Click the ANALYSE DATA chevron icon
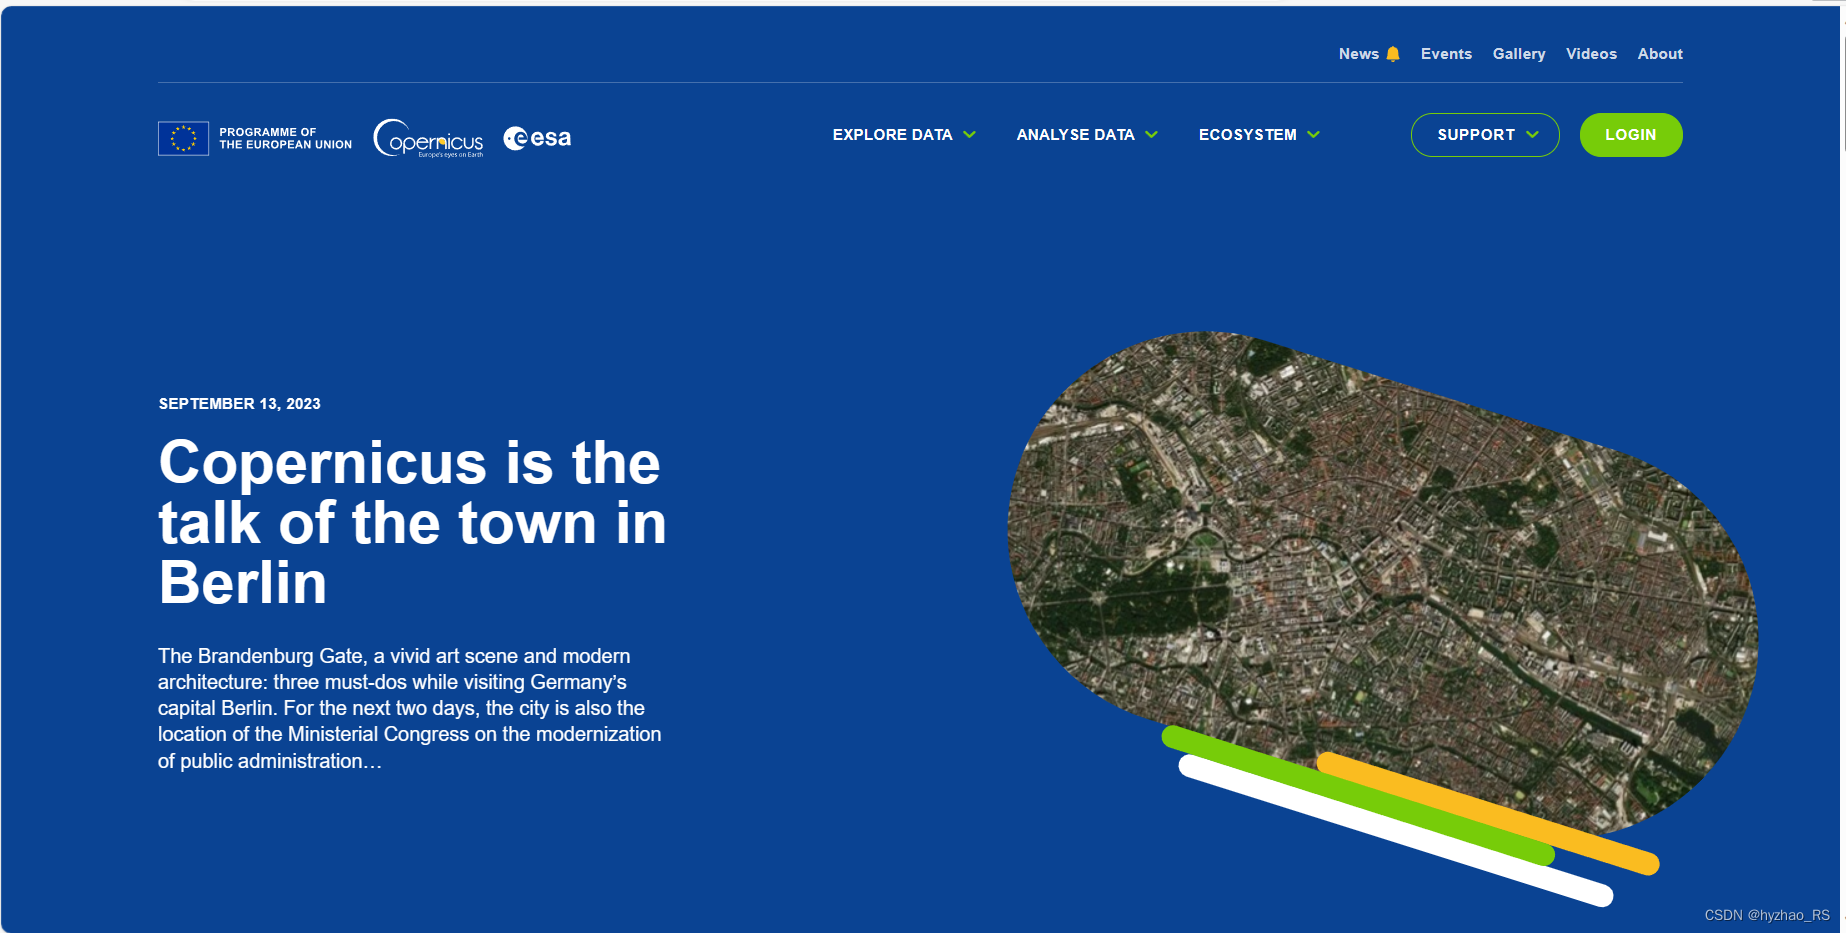This screenshot has height=933, width=1846. [x=1152, y=134]
